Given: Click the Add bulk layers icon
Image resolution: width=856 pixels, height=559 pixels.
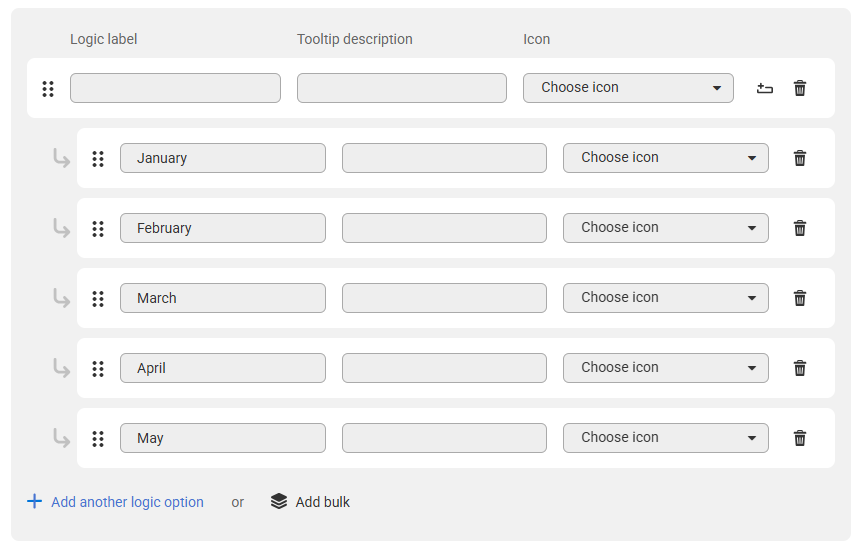Looking at the screenshot, I should click(x=278, y=501).
